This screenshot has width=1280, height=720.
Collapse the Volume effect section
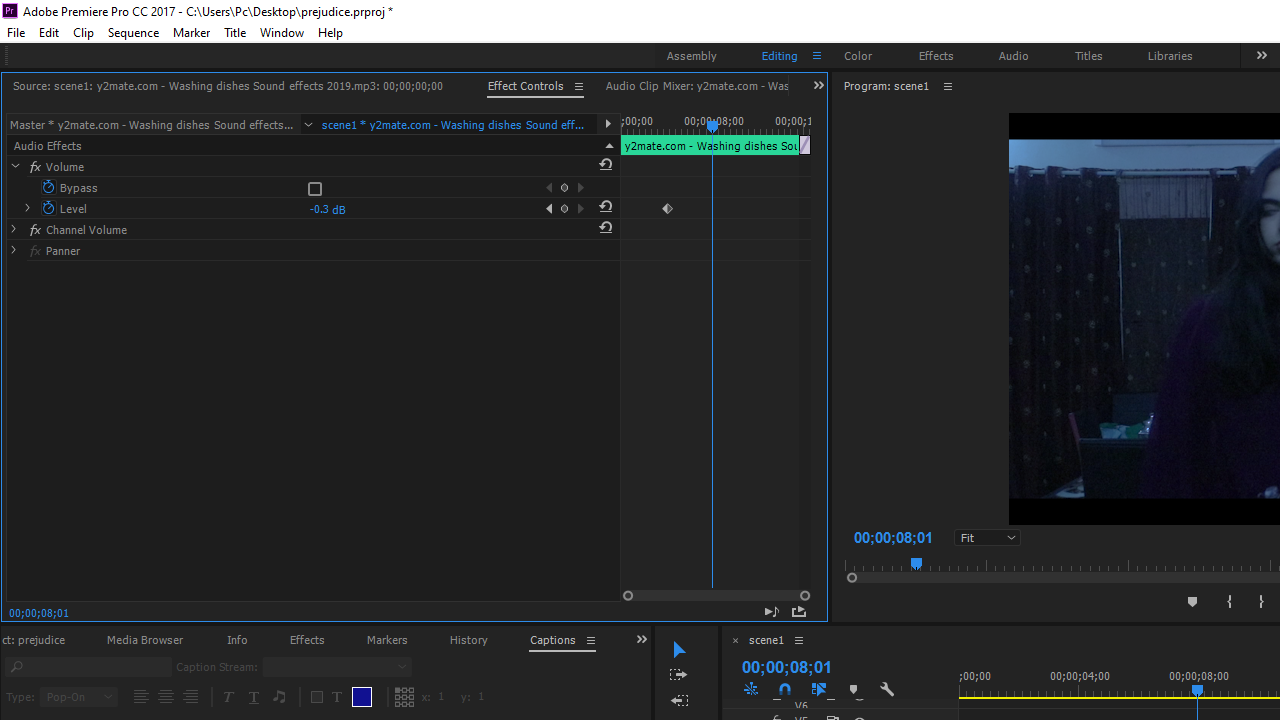pos(15,167)
